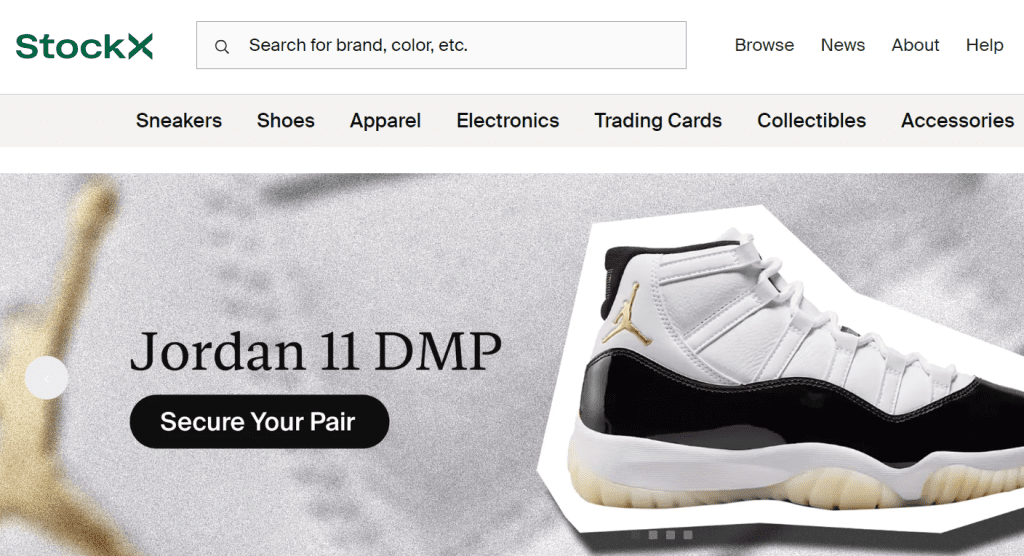The image size is (1024, 556).
Task: Open the Trading Cards category
Action: (x=658, y=121)
